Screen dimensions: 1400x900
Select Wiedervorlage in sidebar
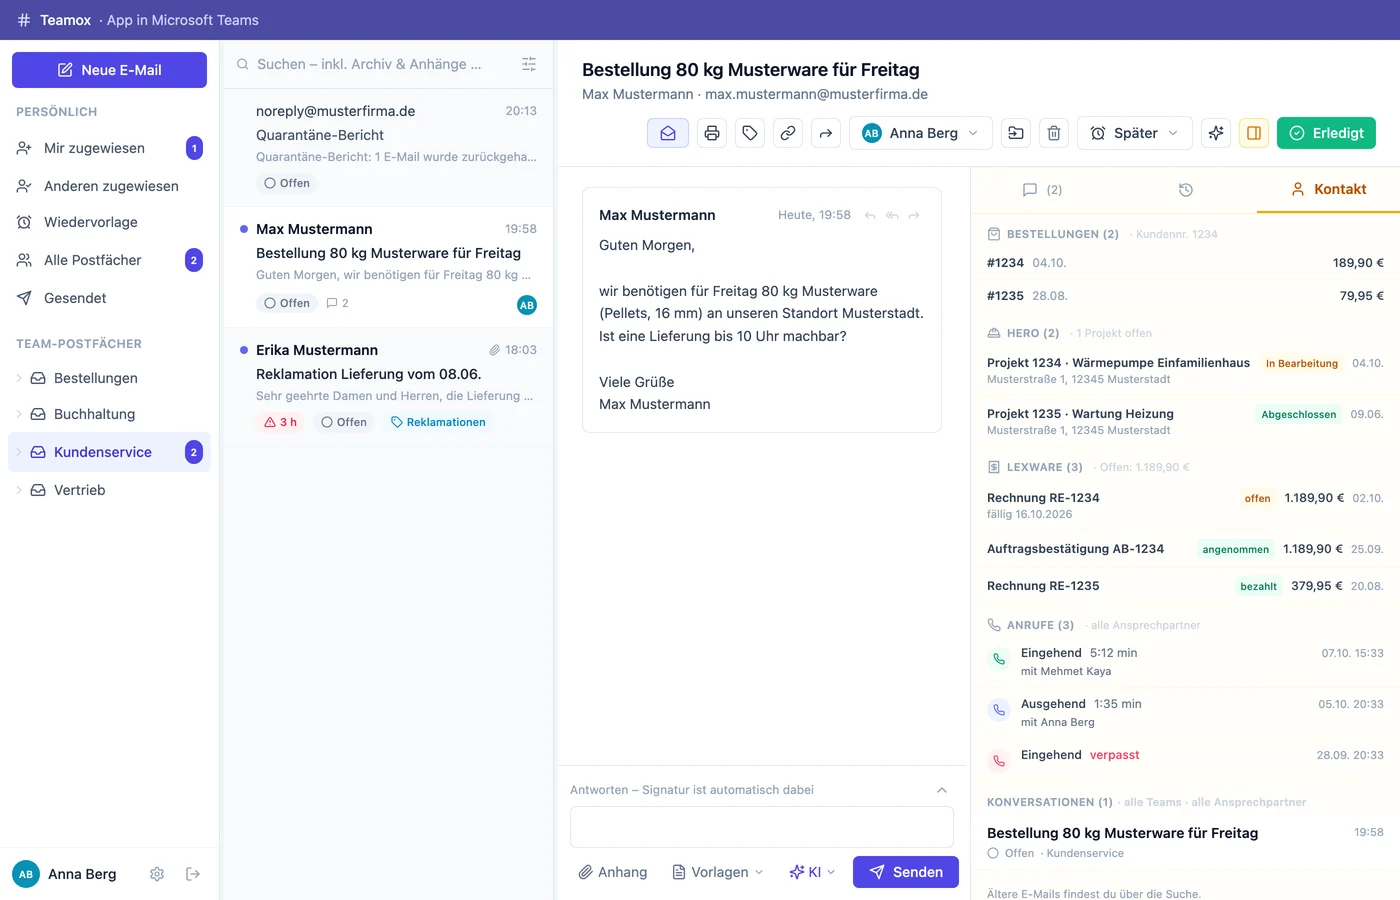110,222
